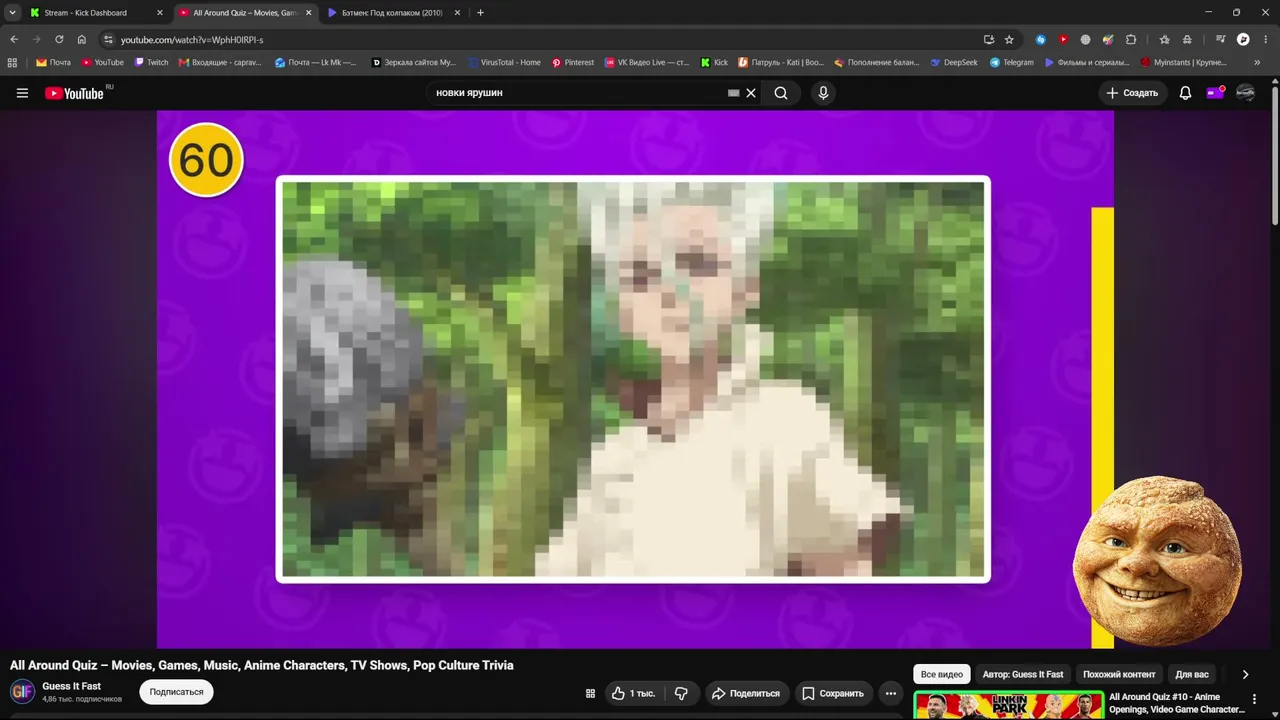Go forward to the next page
The image size is (1280, 720).
(x=37, y=39)
